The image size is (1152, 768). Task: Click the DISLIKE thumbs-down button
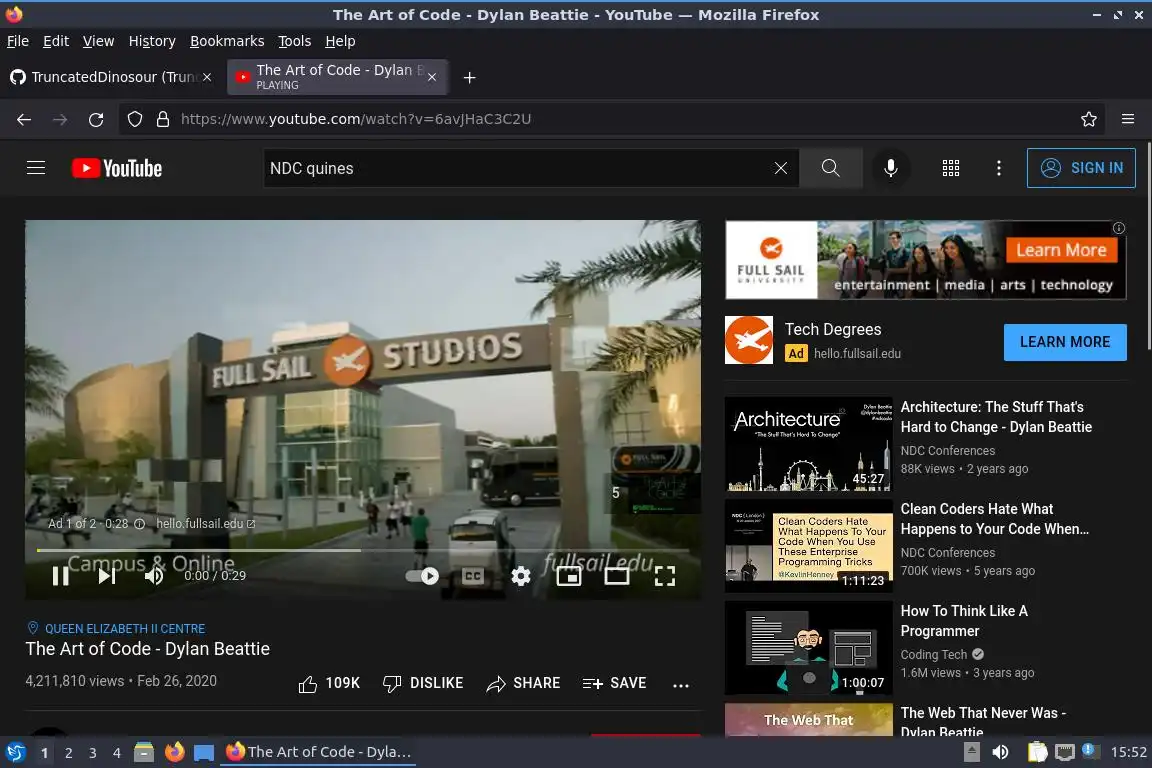coord(423,683)
